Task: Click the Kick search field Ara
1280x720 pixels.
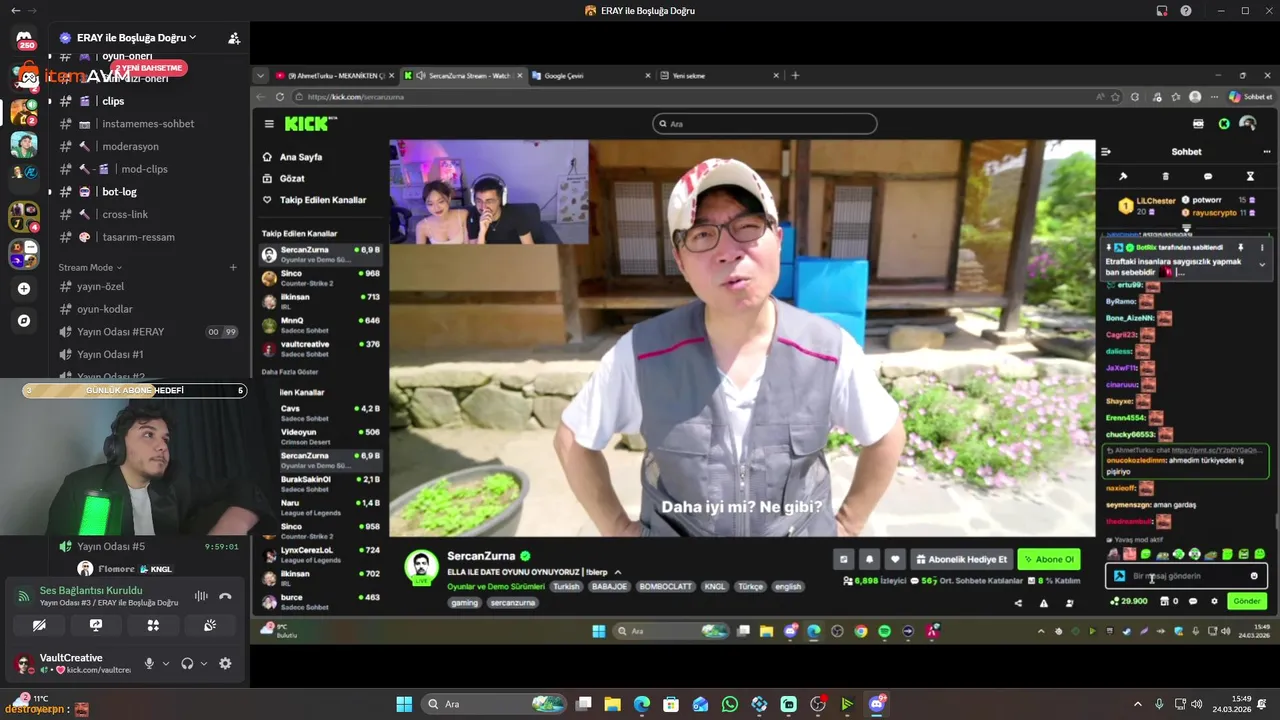Action: 764,124
